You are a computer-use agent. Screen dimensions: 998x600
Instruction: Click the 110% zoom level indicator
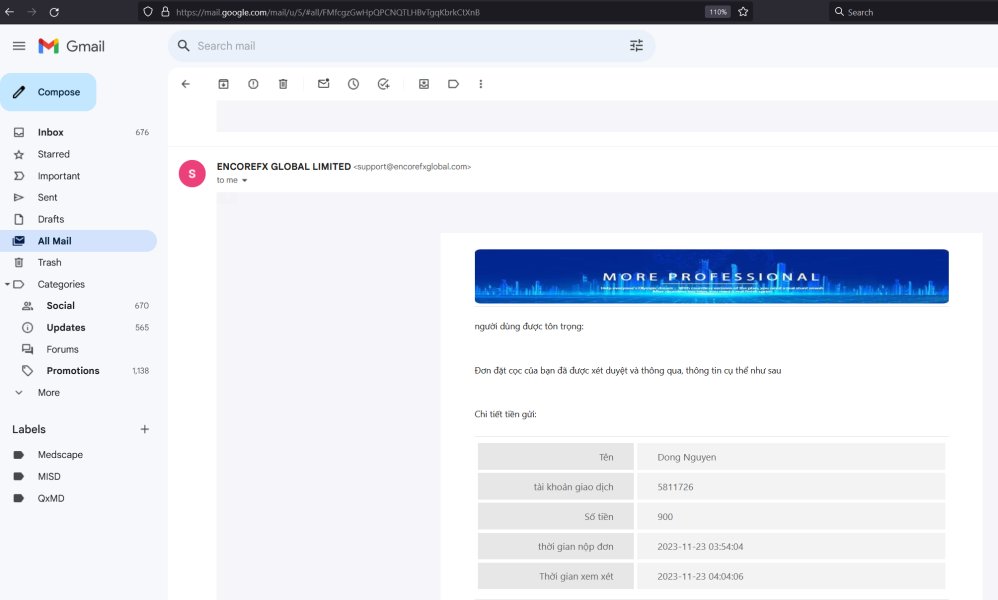point(717,12)
